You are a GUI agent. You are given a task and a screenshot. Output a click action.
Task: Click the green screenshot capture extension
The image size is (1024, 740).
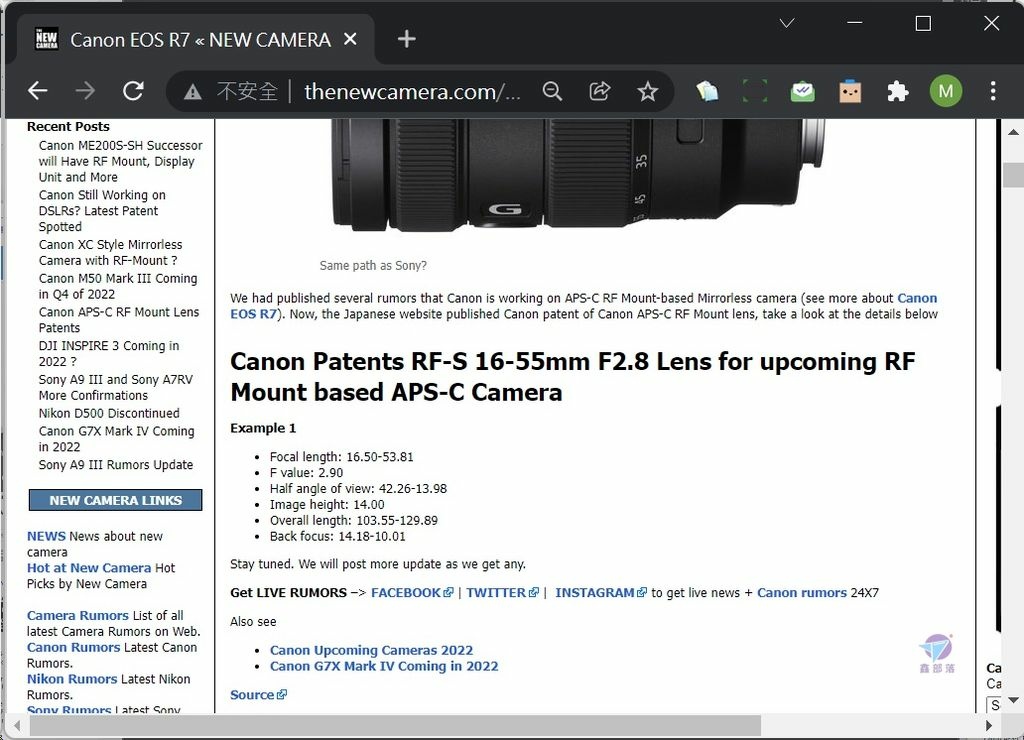click(755, 91)
